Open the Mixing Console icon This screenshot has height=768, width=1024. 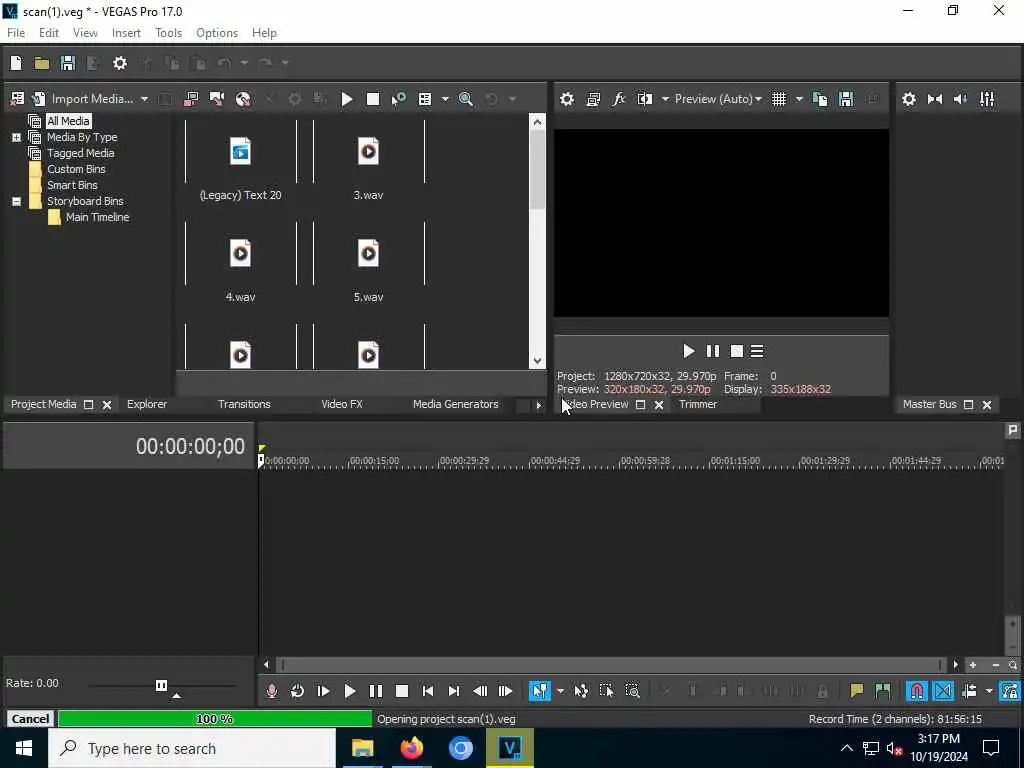click(x=987, y=99)
